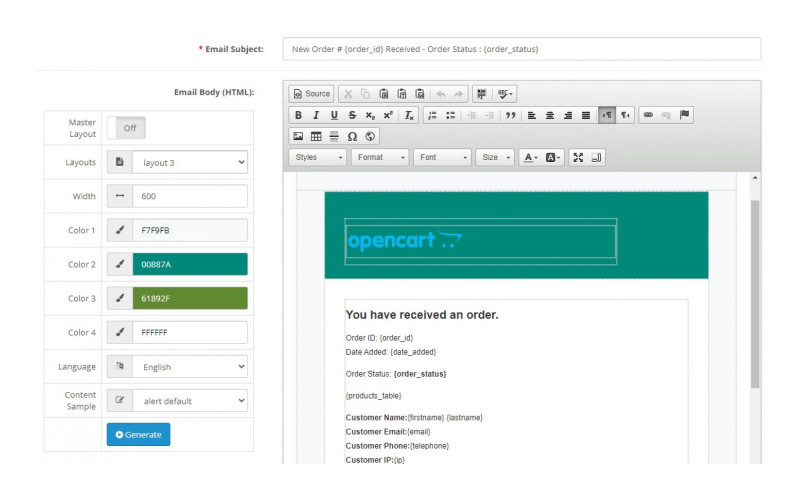The height and width of the screenshot is (500, 800).
Task: Click the Color 4 FFFFFF field
Action: [190, 333]
